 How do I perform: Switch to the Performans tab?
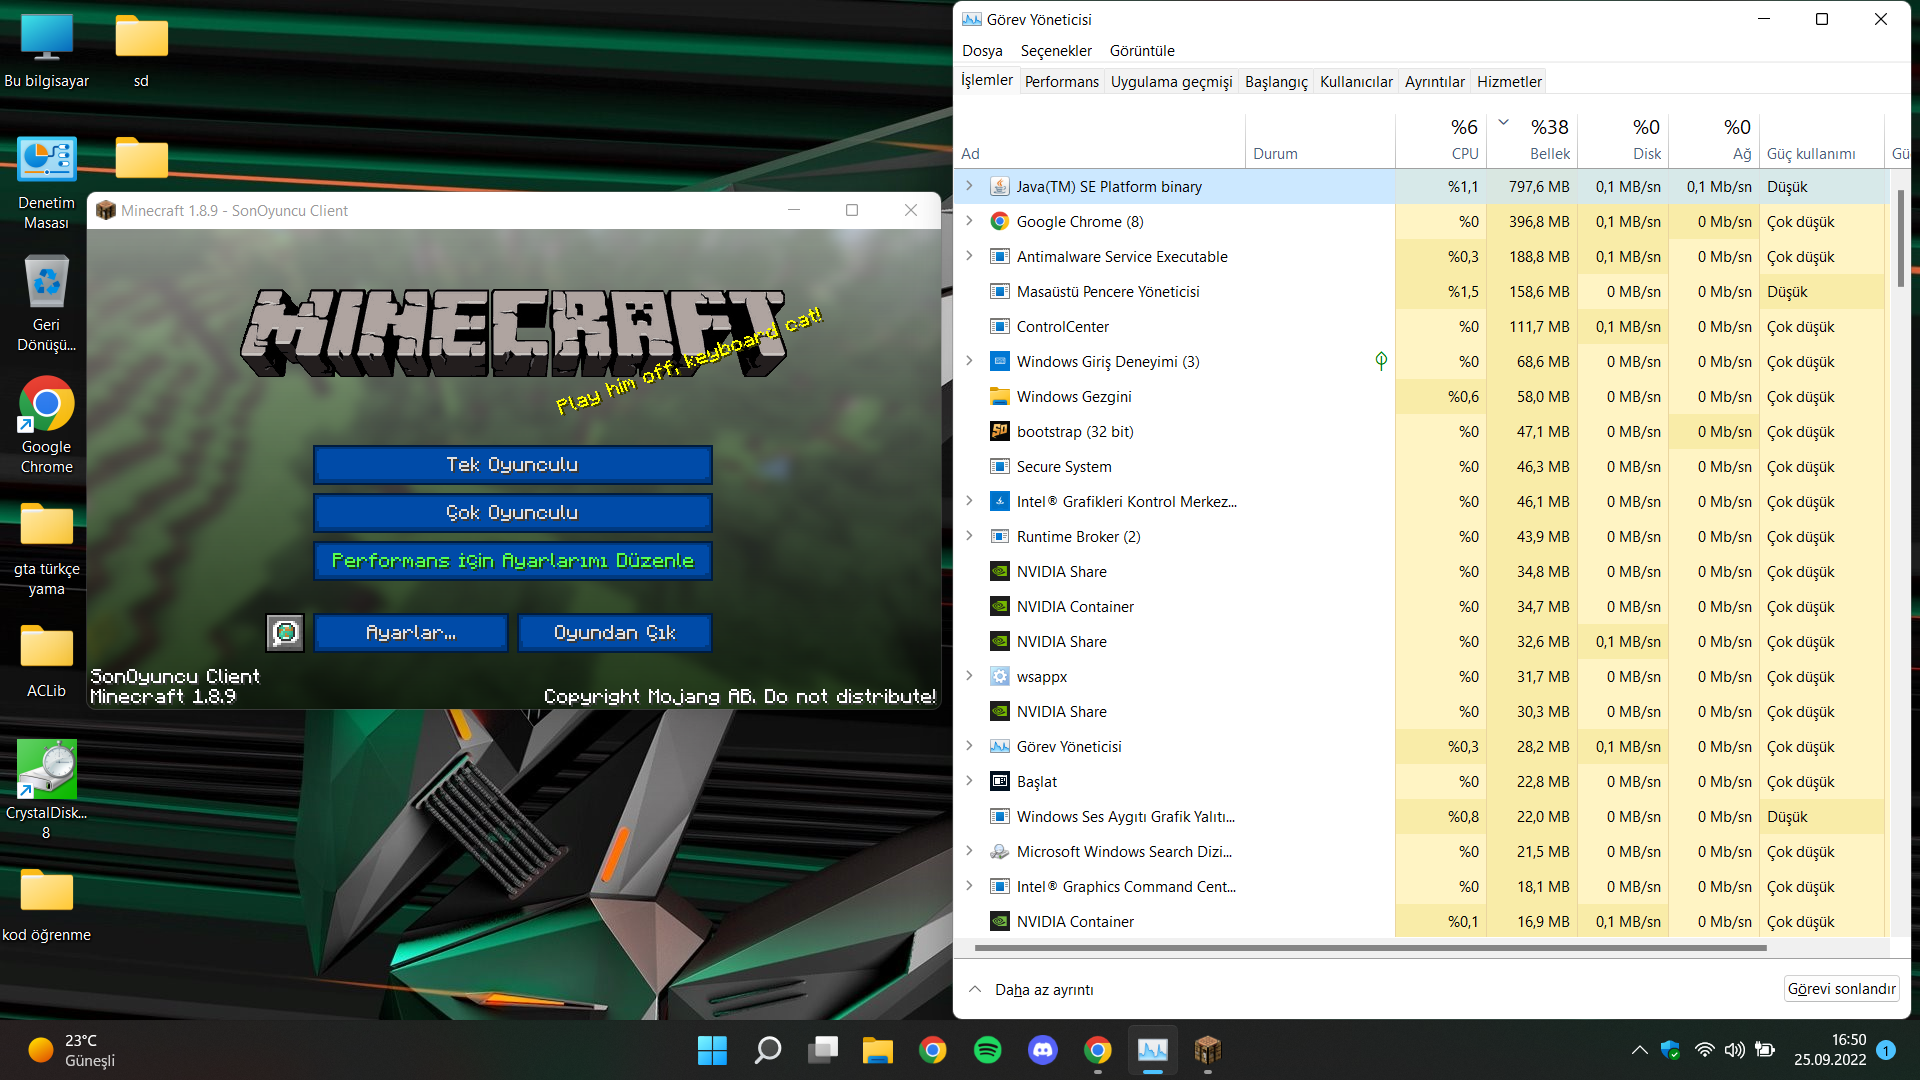[1061, 82]
